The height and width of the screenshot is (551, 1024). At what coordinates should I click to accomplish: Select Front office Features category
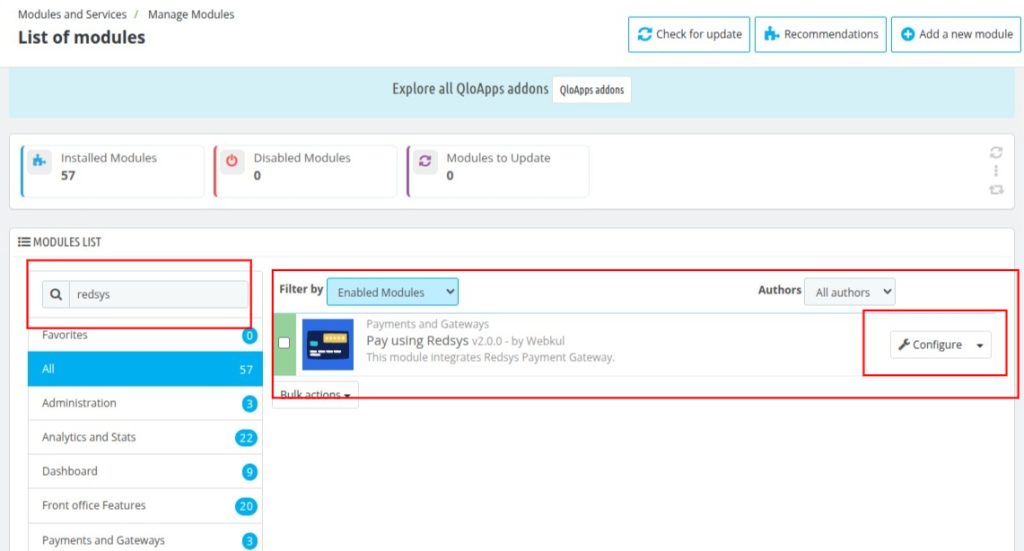[x=145, y=505]
